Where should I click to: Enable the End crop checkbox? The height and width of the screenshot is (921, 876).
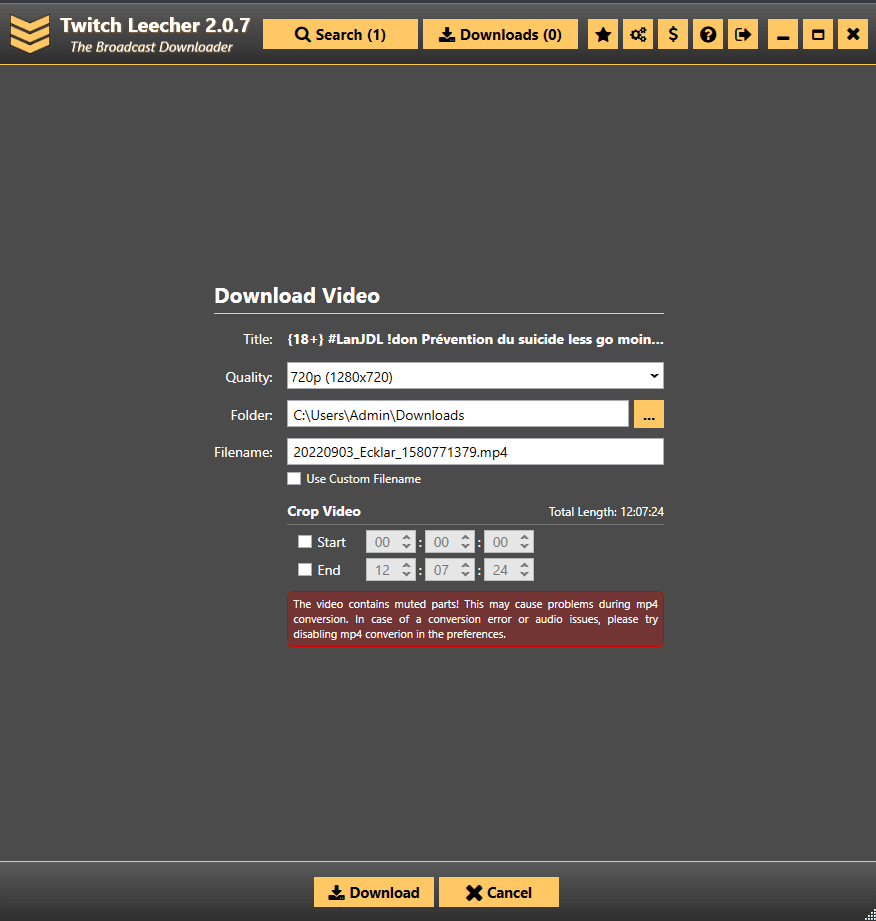coord(305,569)
